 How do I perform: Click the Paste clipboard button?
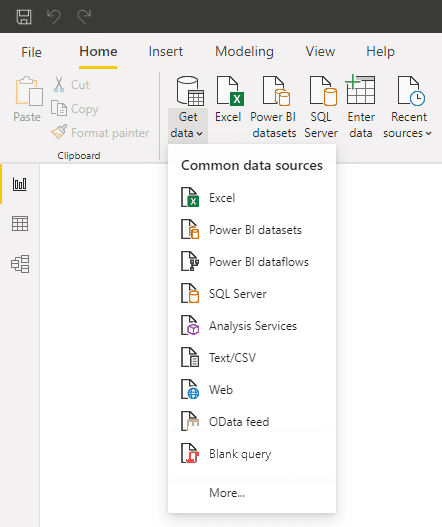click(x=28, y=99)
